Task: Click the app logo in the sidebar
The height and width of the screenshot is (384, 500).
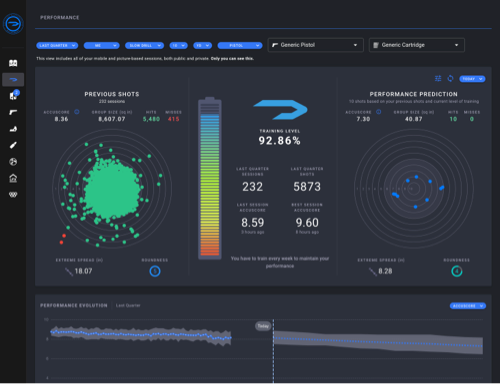Action: (x=13, y=24)
